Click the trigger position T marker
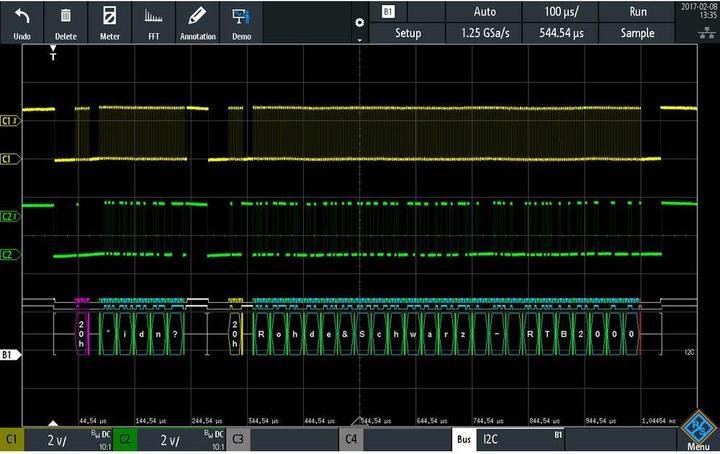The width and height of the screenshot is (720, 454). [x=53, y=53]
